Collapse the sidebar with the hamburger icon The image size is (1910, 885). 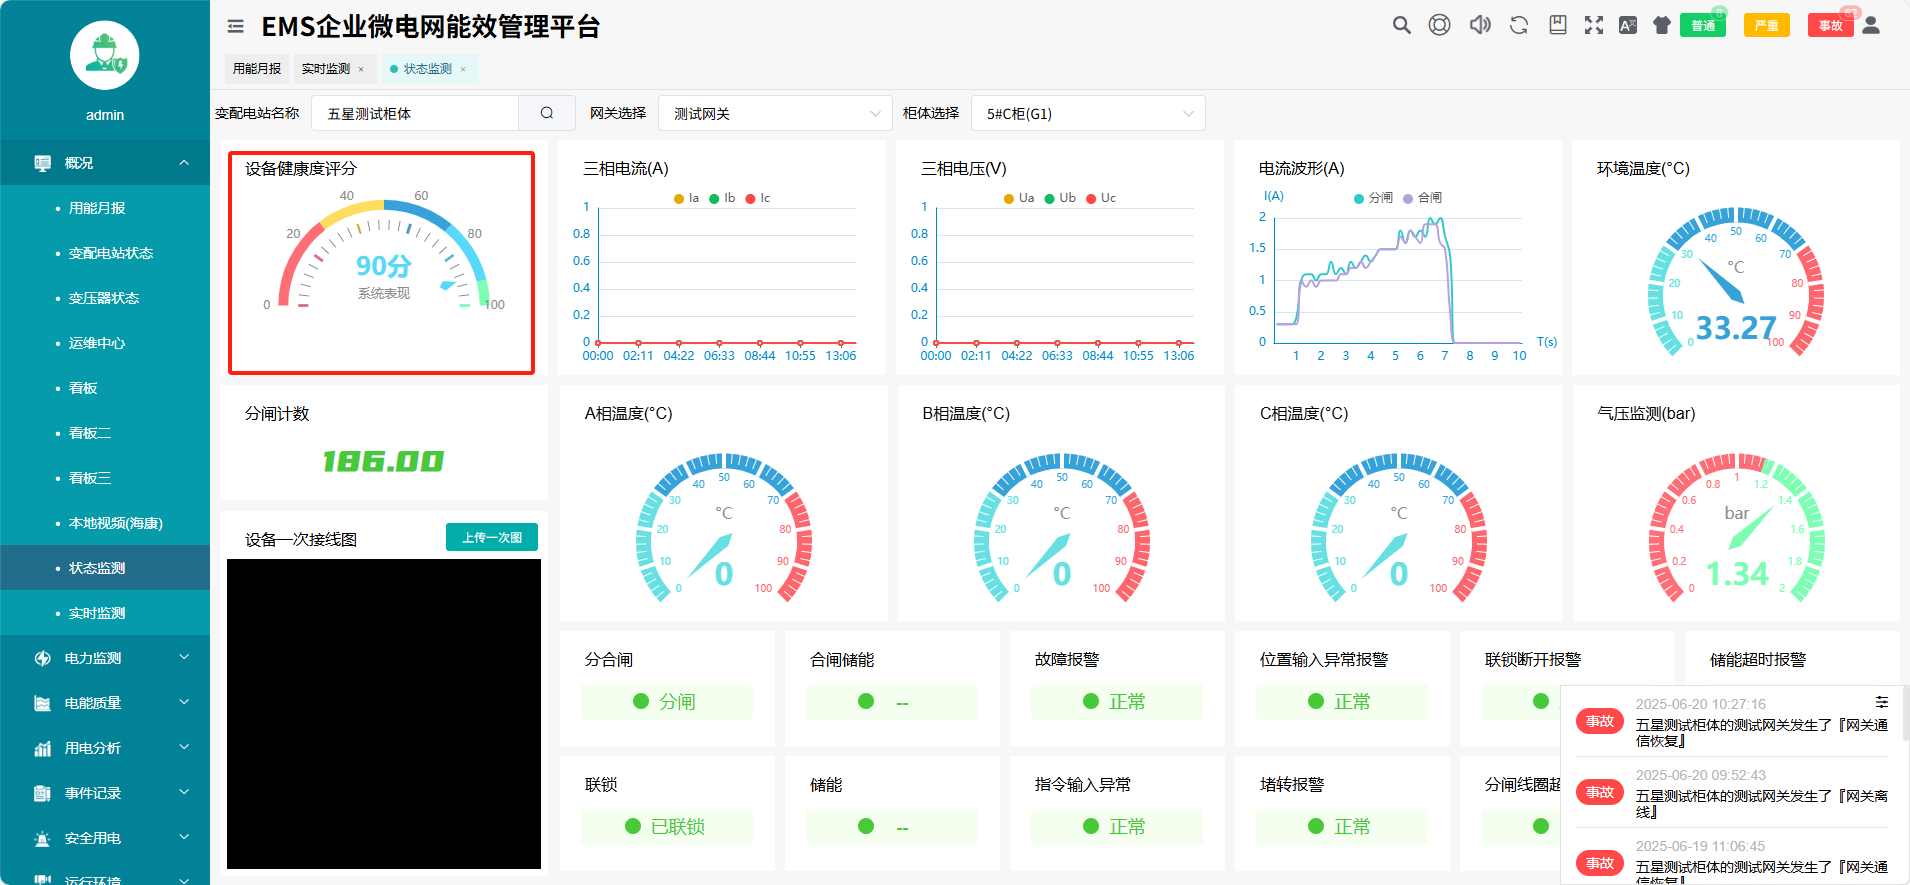point(235,27)
